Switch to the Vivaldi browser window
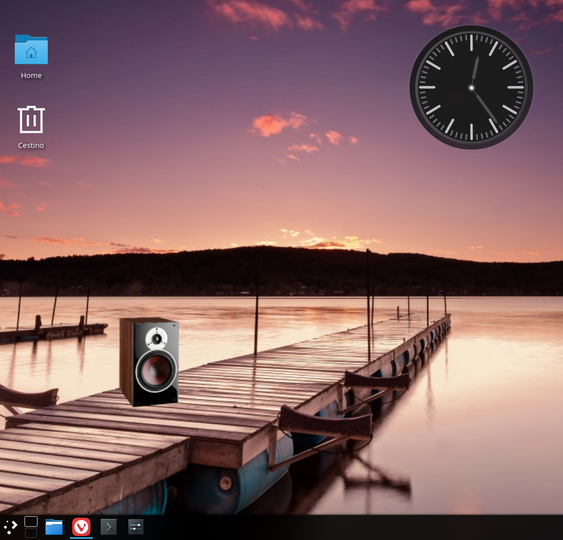 (81, 527)
